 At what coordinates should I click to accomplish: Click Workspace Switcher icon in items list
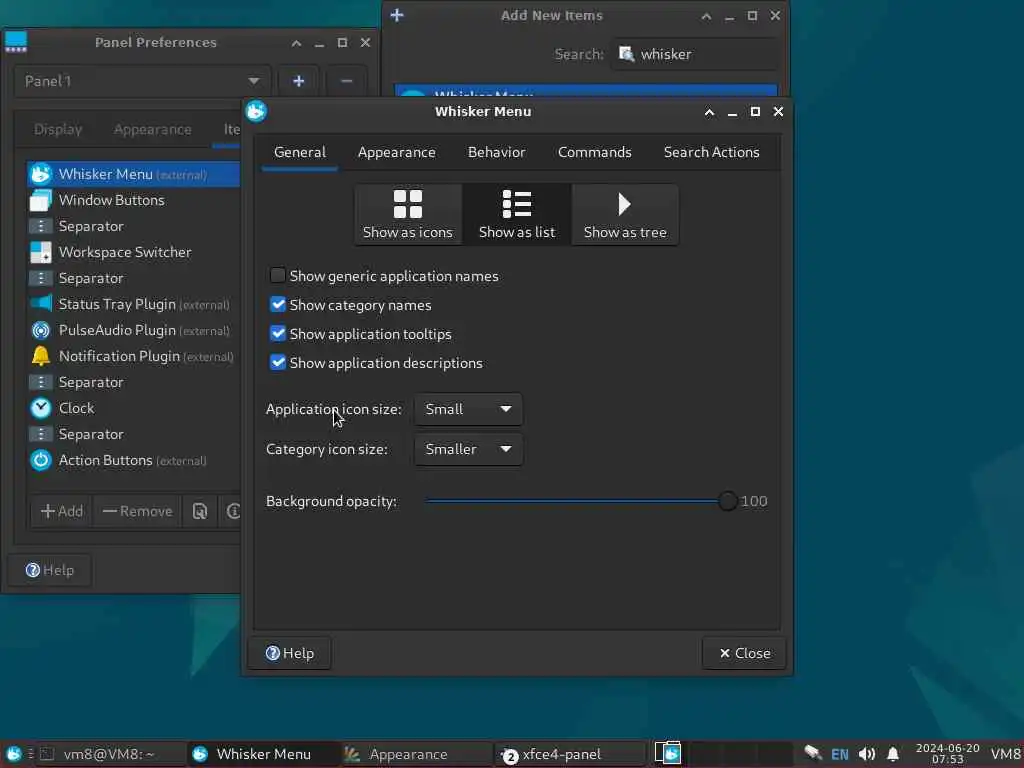(x=40, y=252)
